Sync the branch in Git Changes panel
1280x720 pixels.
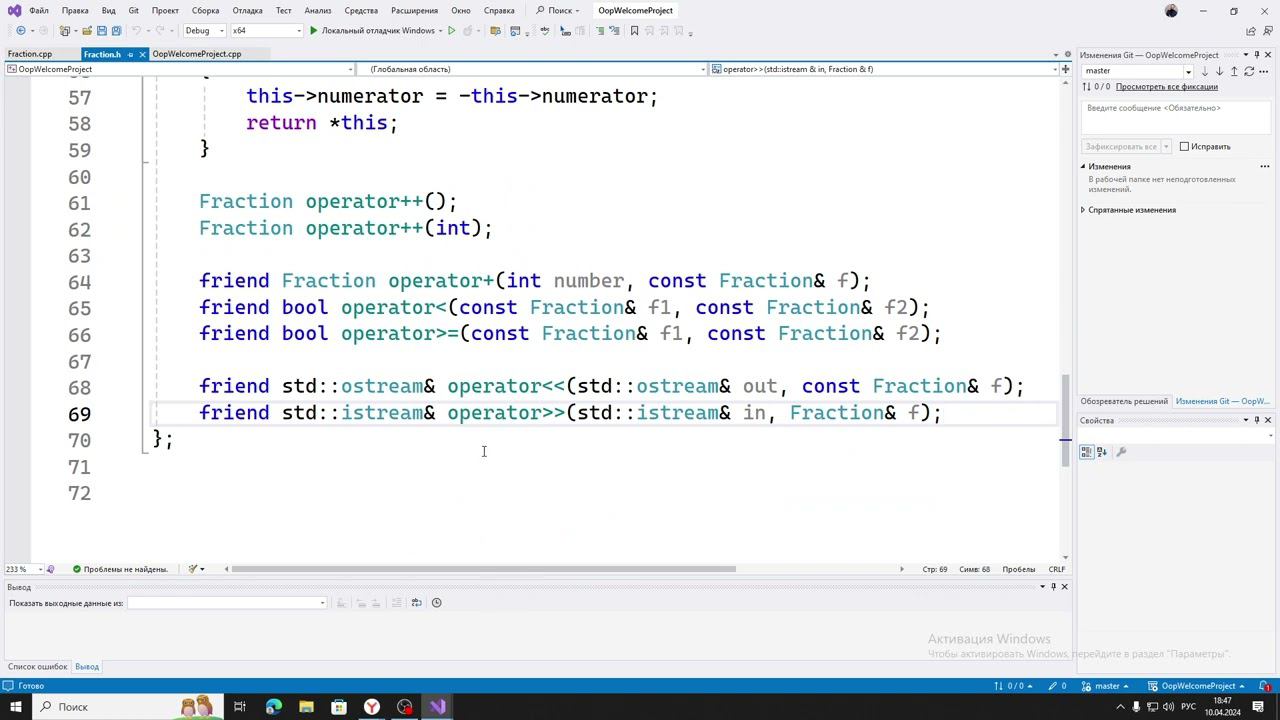[1249, 71]
